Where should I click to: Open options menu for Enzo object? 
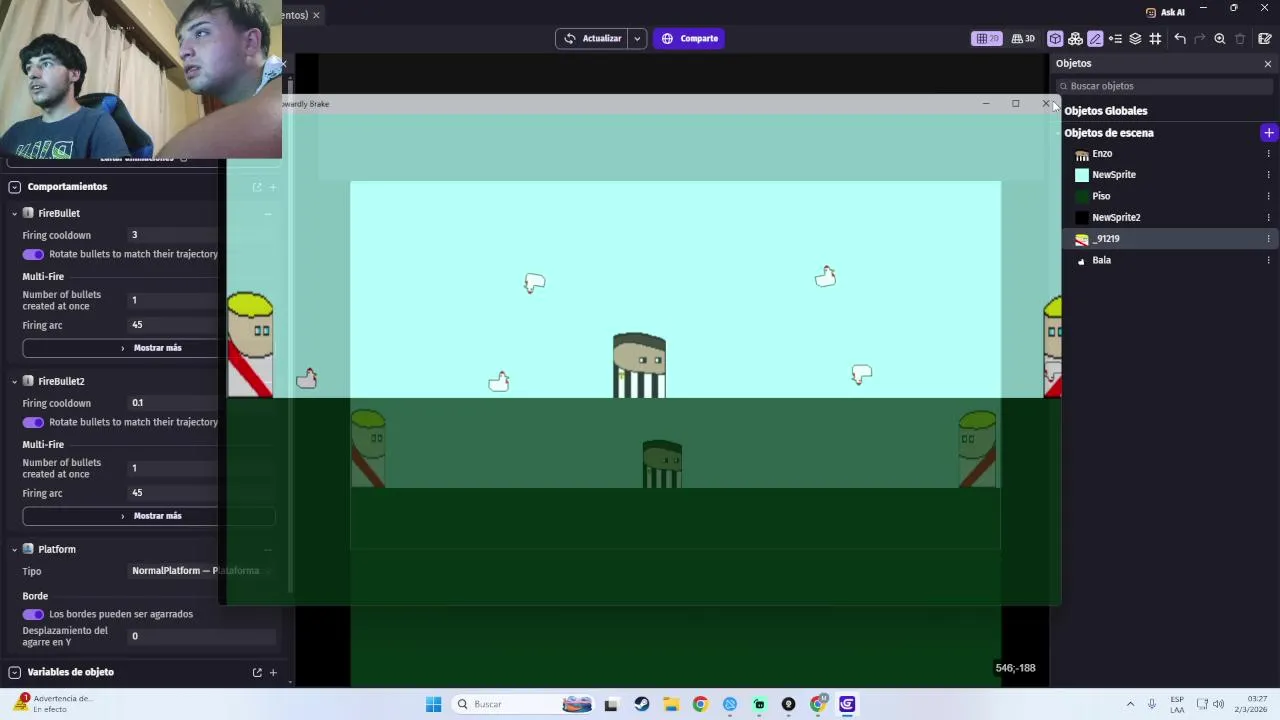tap(1268, 154)
